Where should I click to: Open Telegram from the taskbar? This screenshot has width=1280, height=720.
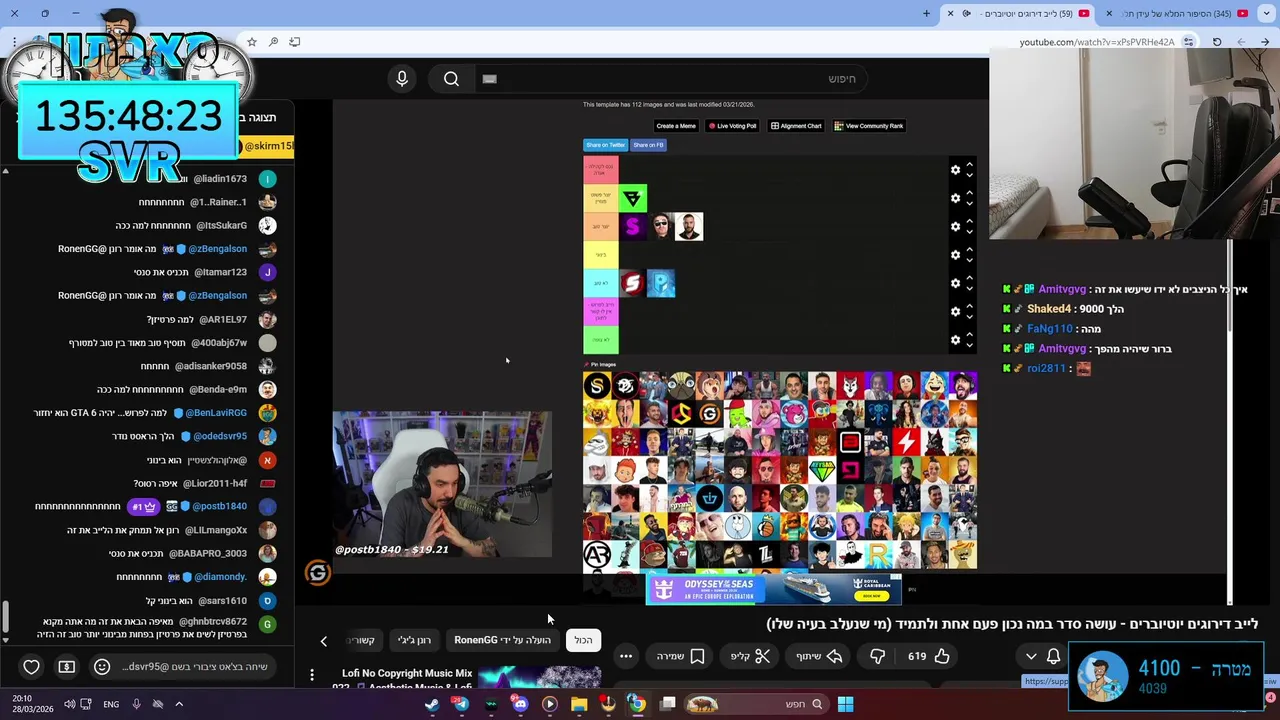click(x=460, y=704)
